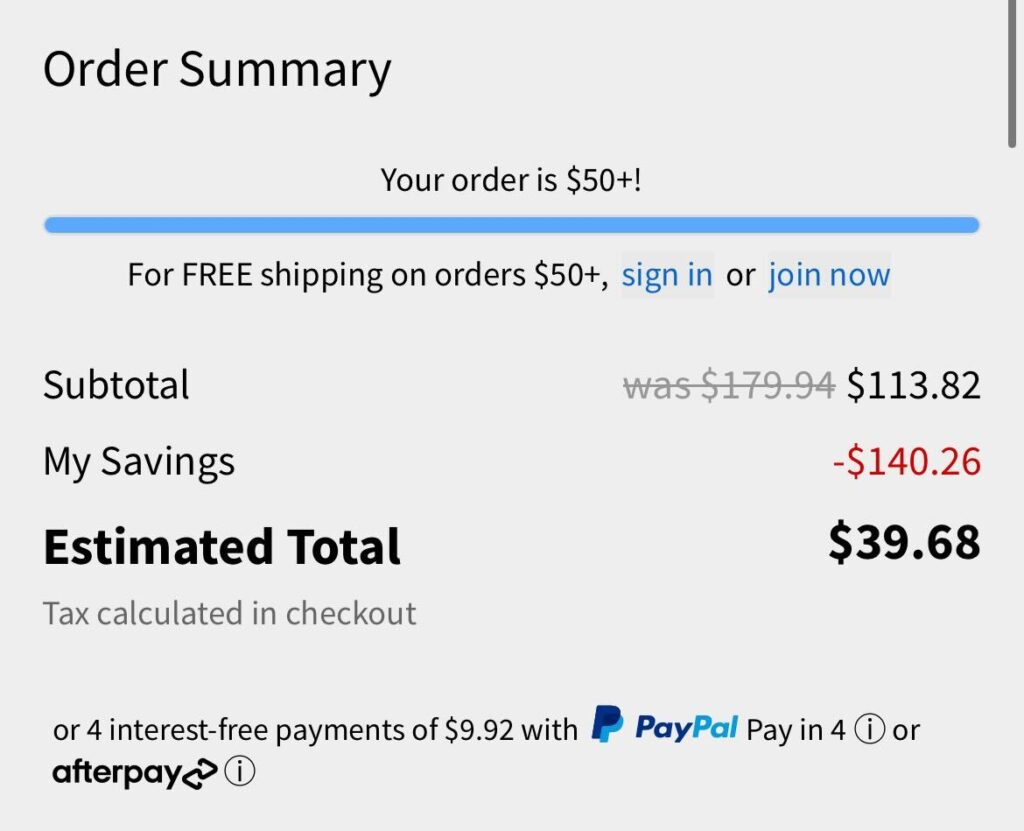Click the PayPal logo icon
The height and width of the screenshot is (831, 1024).
[607, 725]
